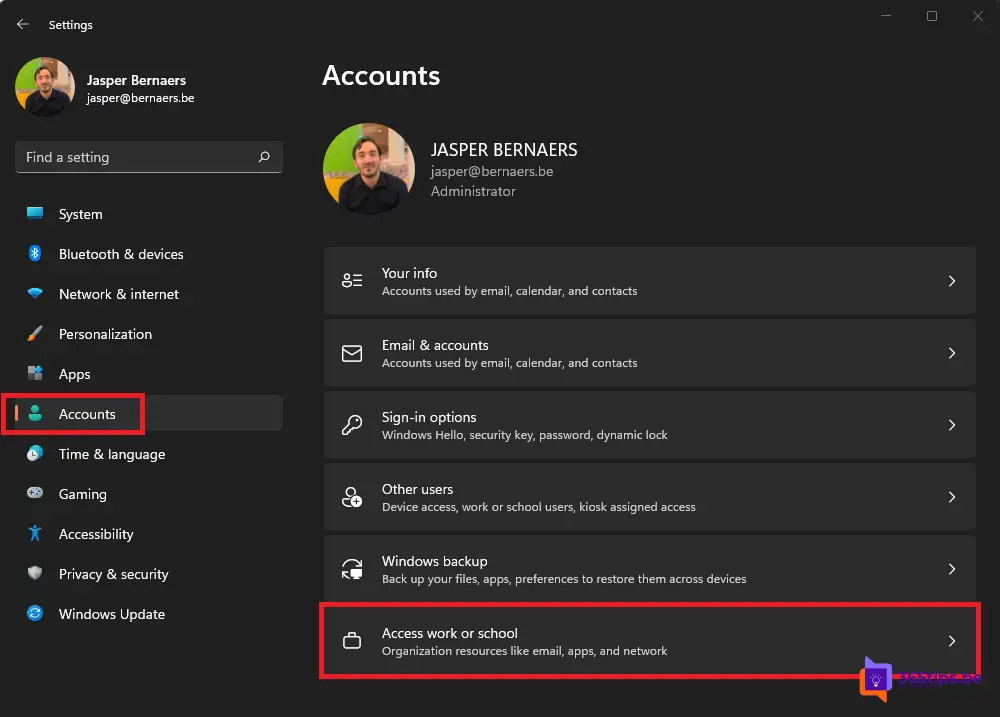Click the Email envelope icon
This screenshot has width=1000, height=717.
[x=352, y=353]
